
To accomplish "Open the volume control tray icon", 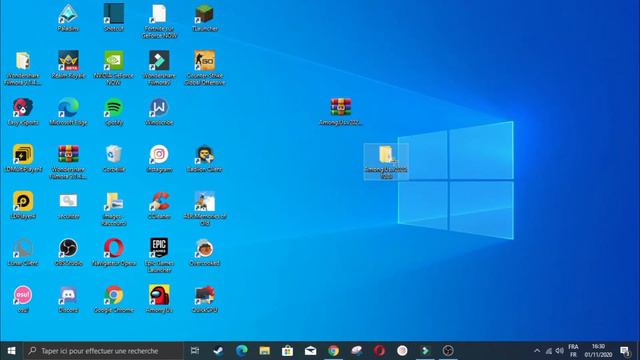I will pos(560,351).
